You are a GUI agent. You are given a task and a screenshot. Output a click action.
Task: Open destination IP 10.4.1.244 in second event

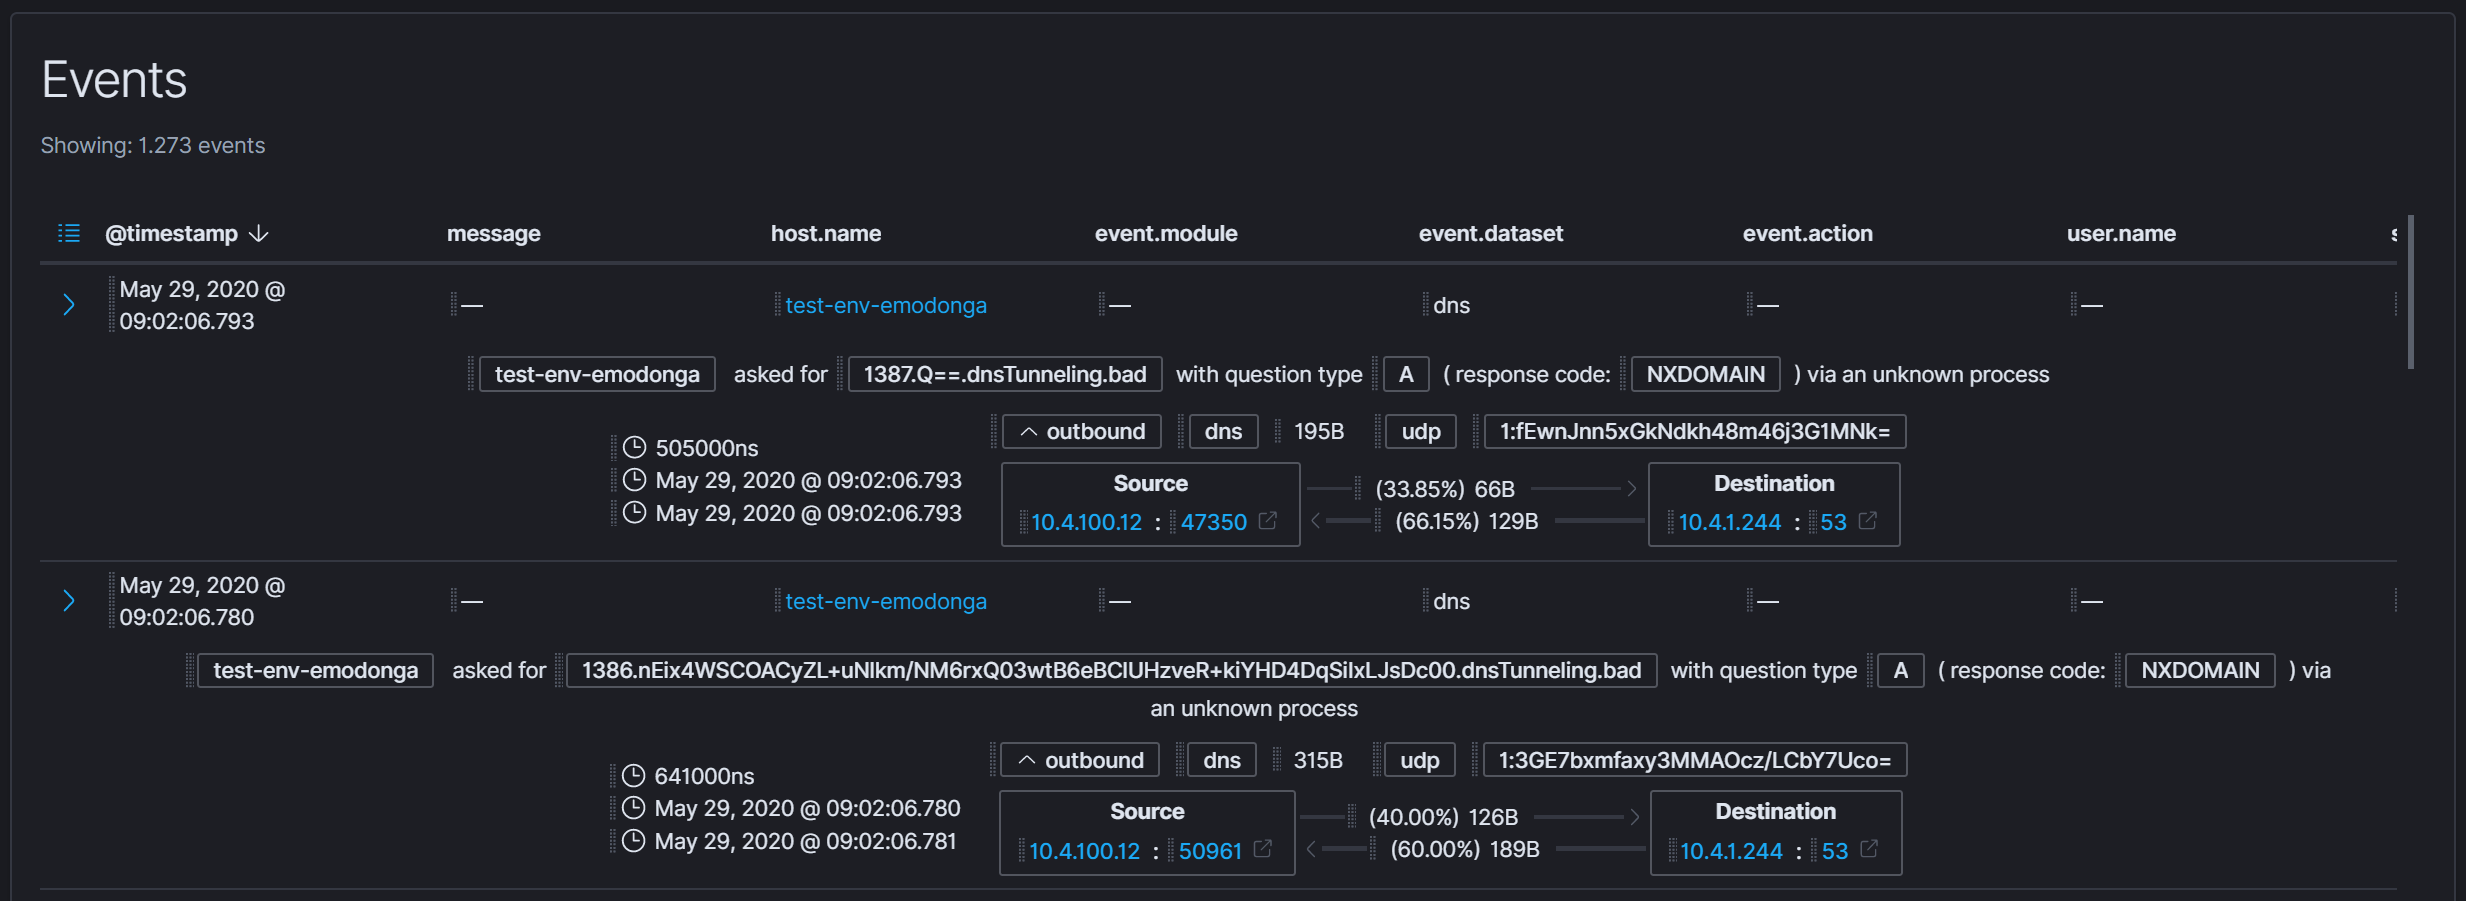(x=1730, y=850)
